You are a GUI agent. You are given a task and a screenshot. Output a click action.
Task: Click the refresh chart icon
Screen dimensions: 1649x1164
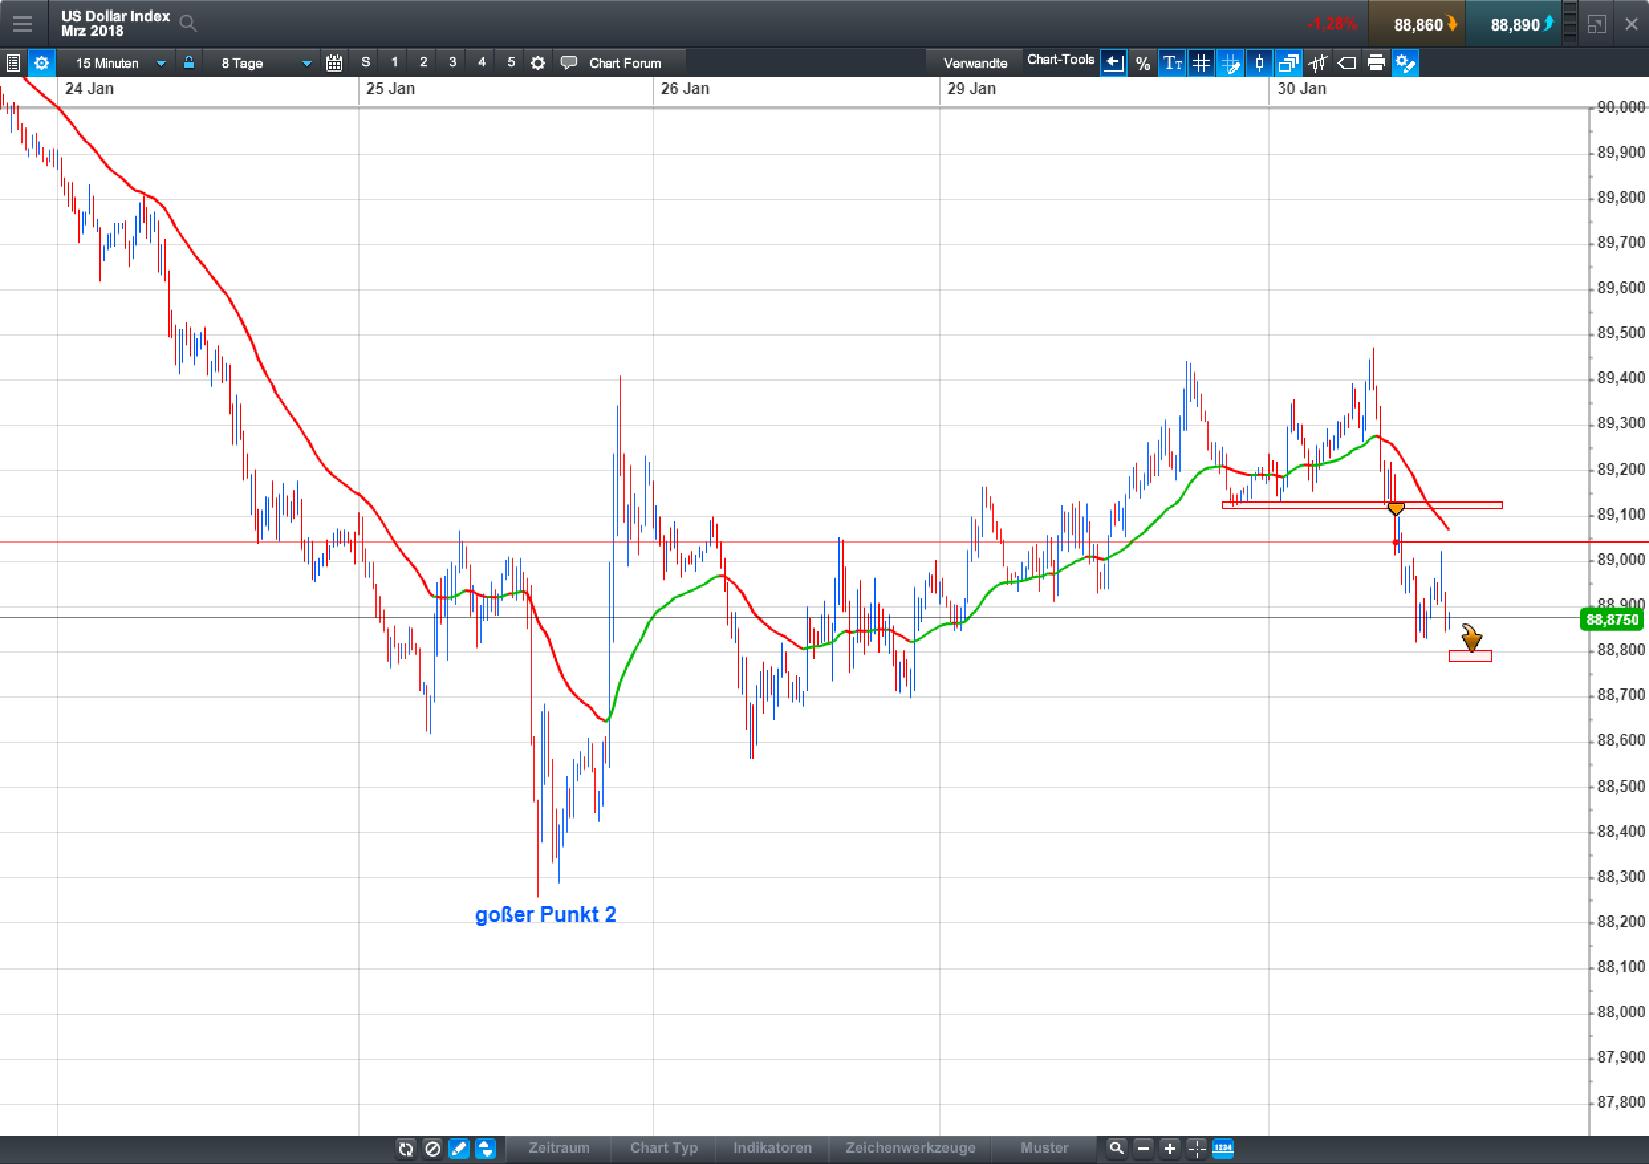coord(406,1148)
